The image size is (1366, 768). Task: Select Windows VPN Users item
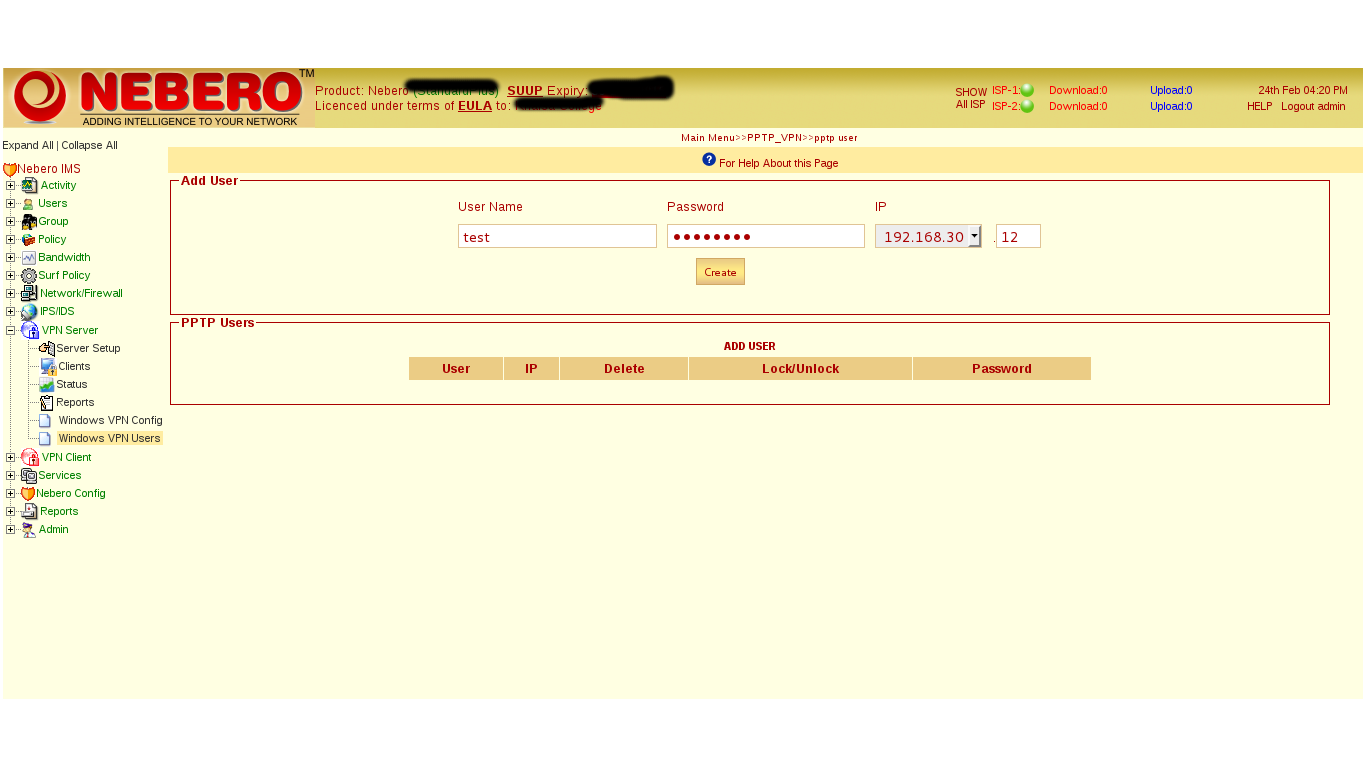109,439
